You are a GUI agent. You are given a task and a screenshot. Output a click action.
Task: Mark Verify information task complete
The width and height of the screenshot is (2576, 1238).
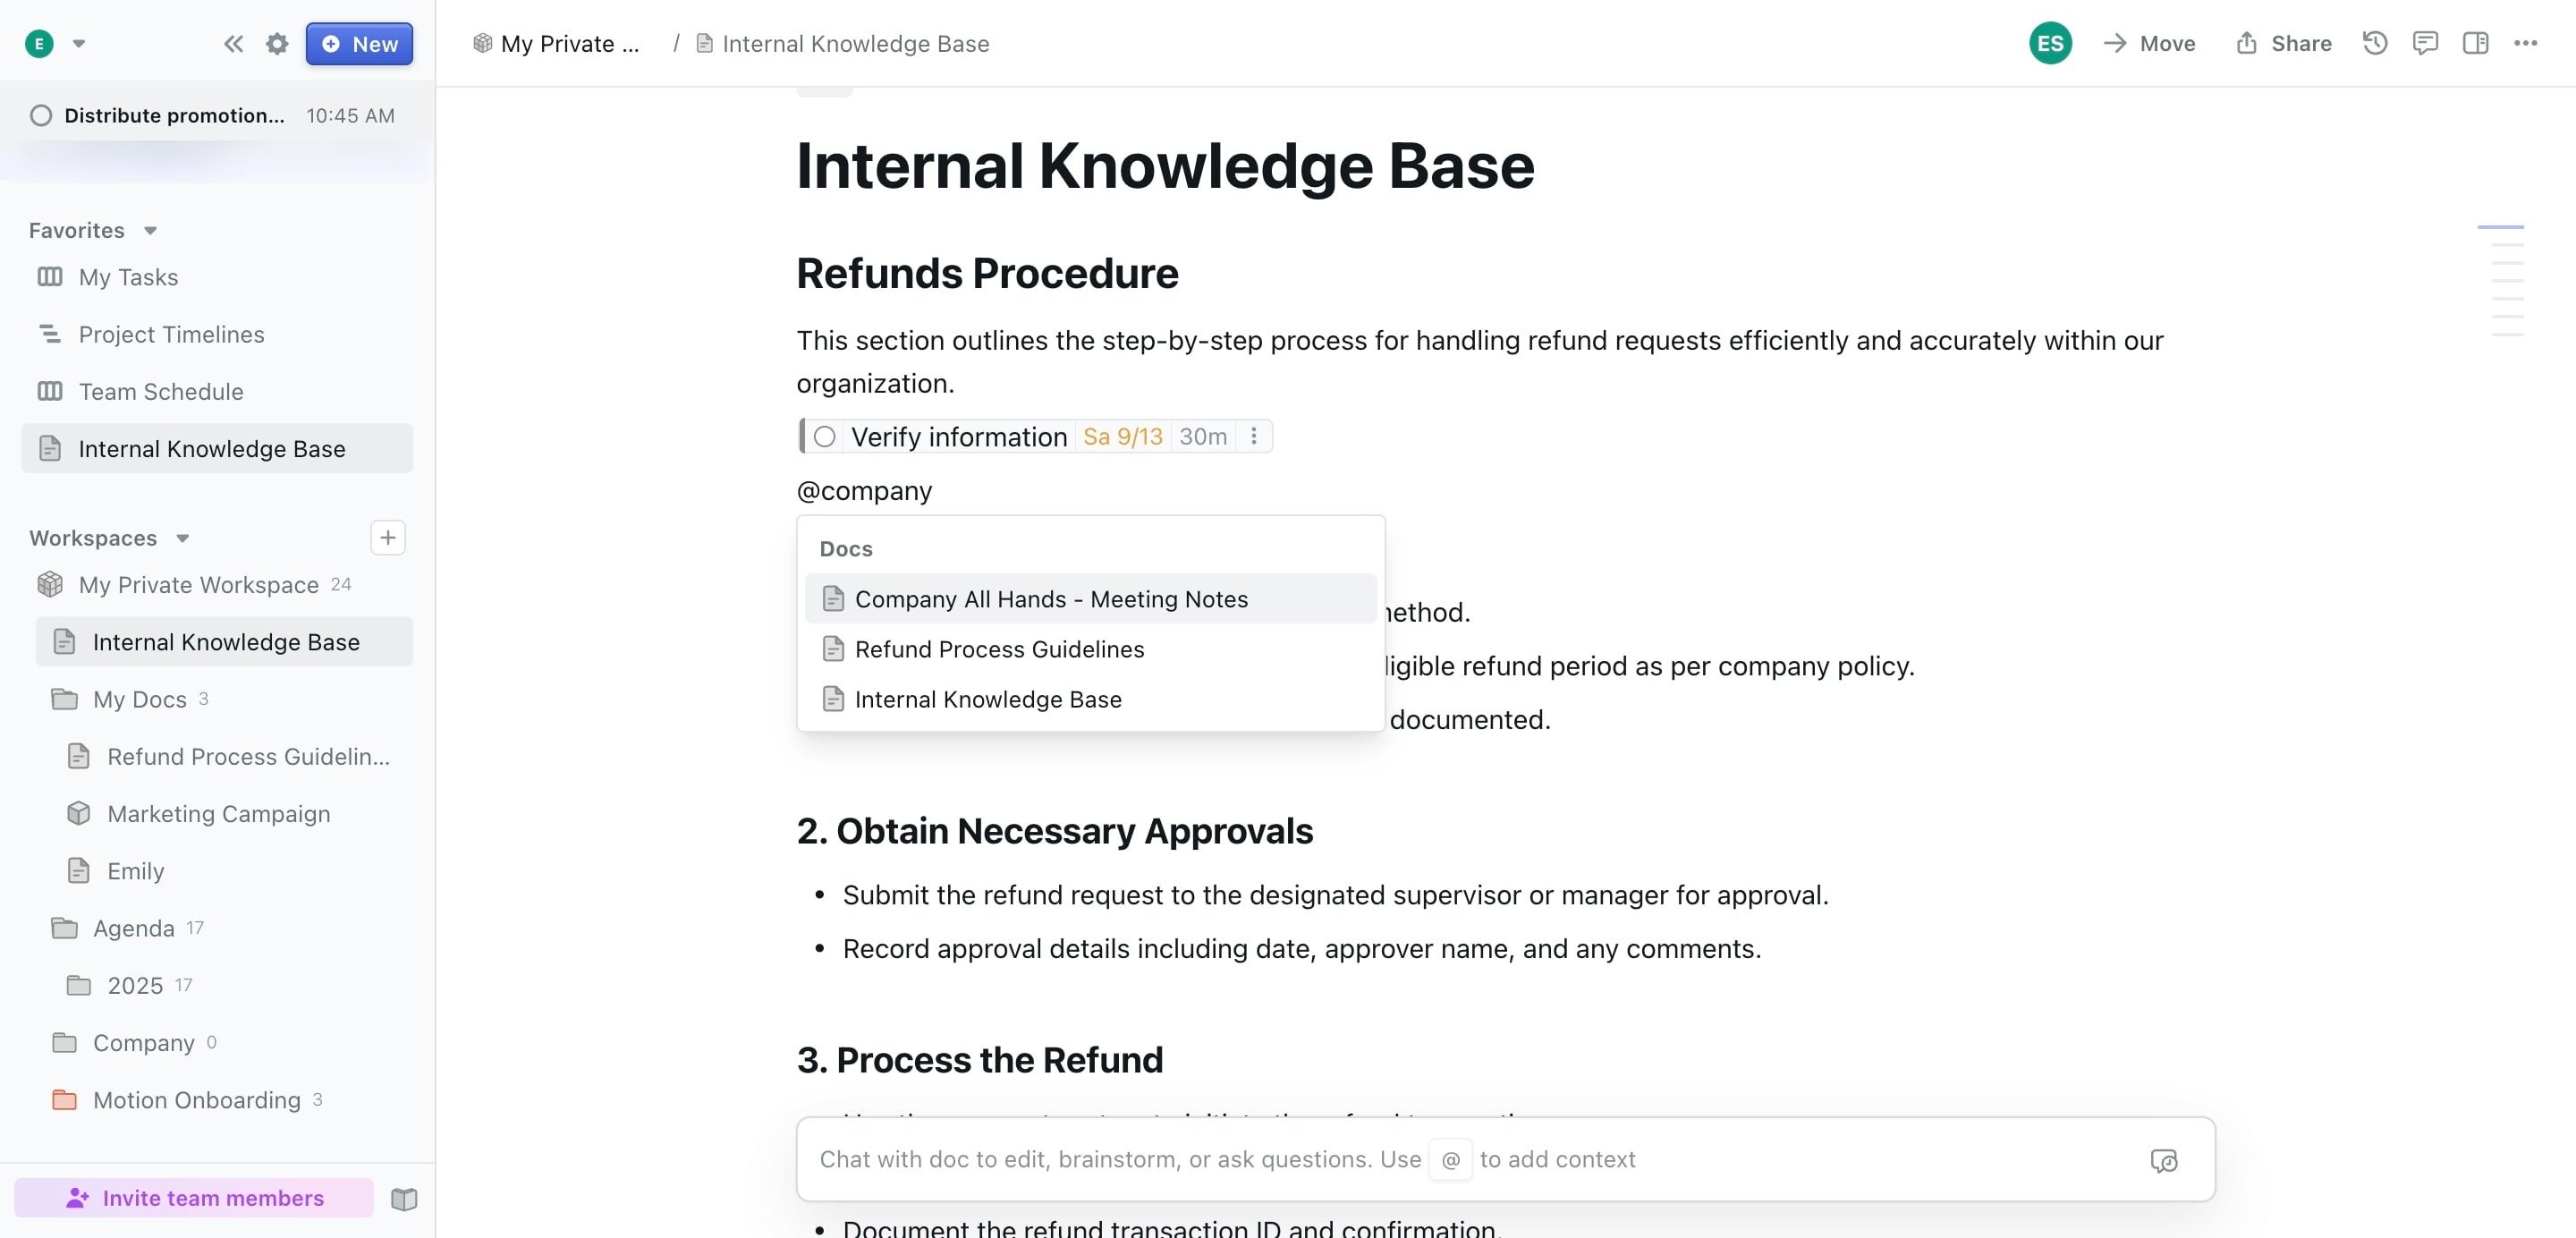(824, 437)
